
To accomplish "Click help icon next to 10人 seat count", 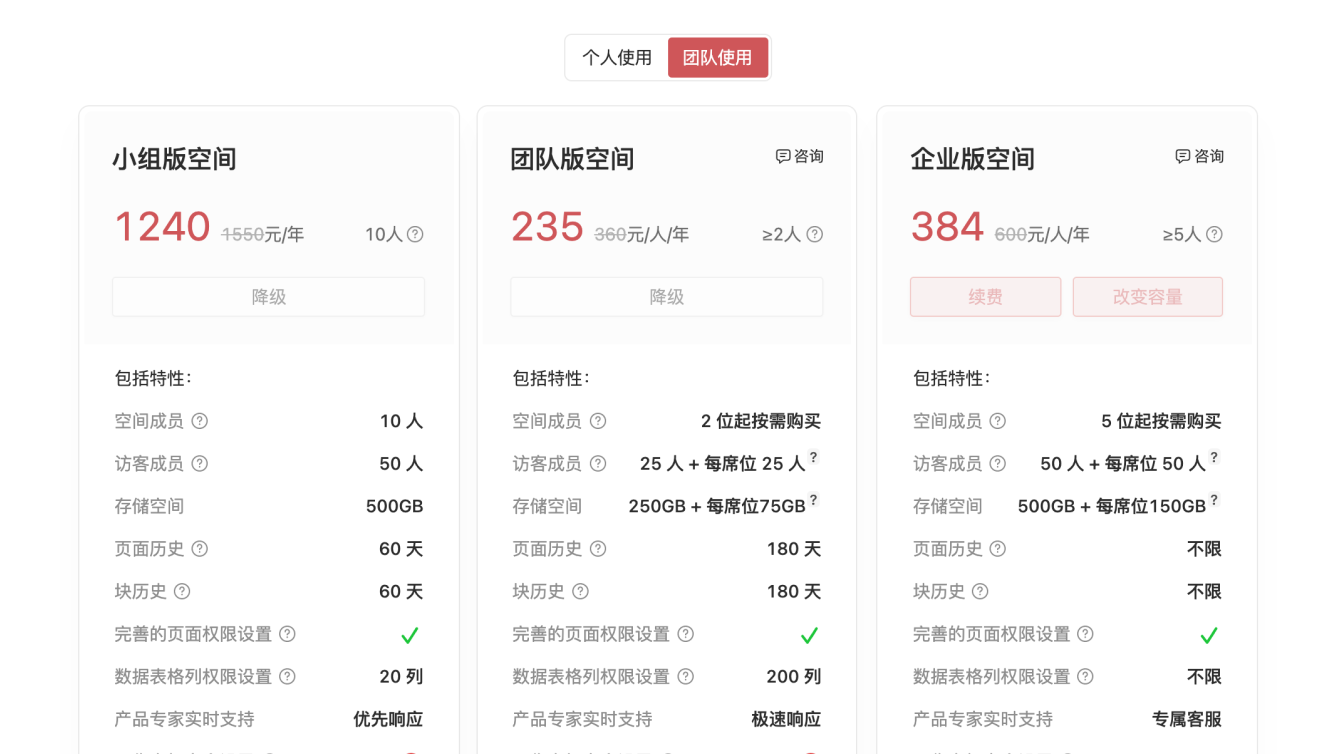I will pyautogui.click(x=415, y=234).
